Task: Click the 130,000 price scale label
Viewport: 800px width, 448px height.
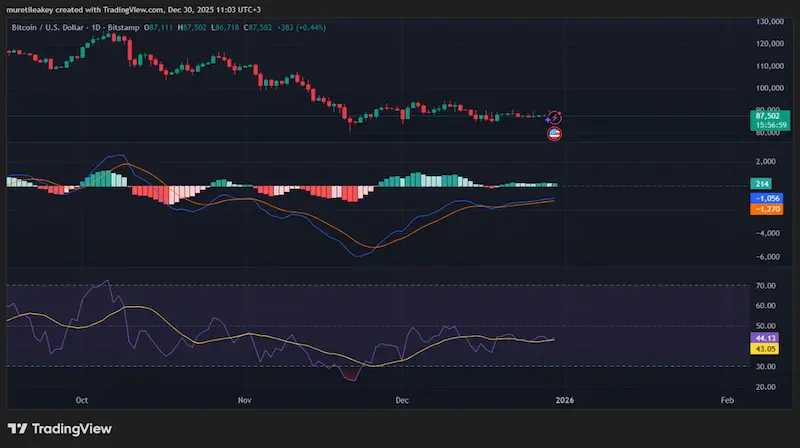Action: coord(769,21)
